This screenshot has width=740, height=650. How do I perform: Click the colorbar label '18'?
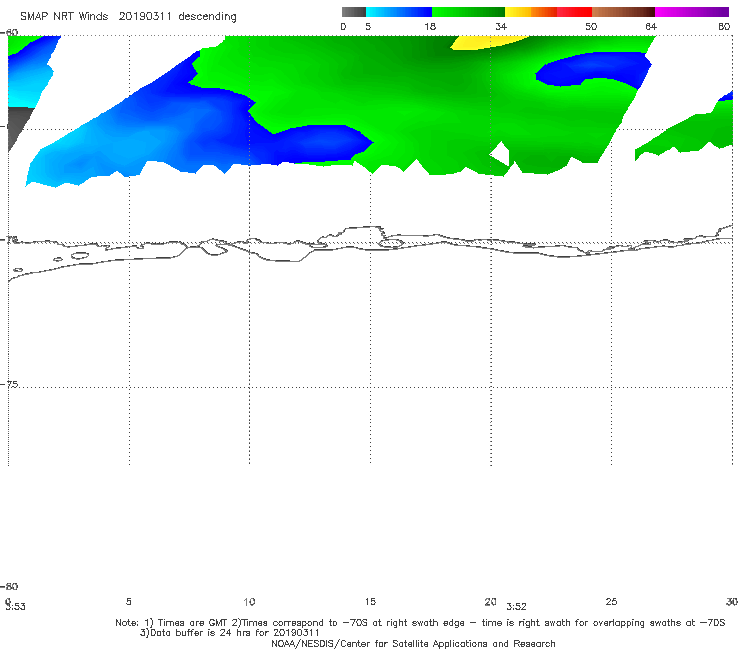click(430, 27)
